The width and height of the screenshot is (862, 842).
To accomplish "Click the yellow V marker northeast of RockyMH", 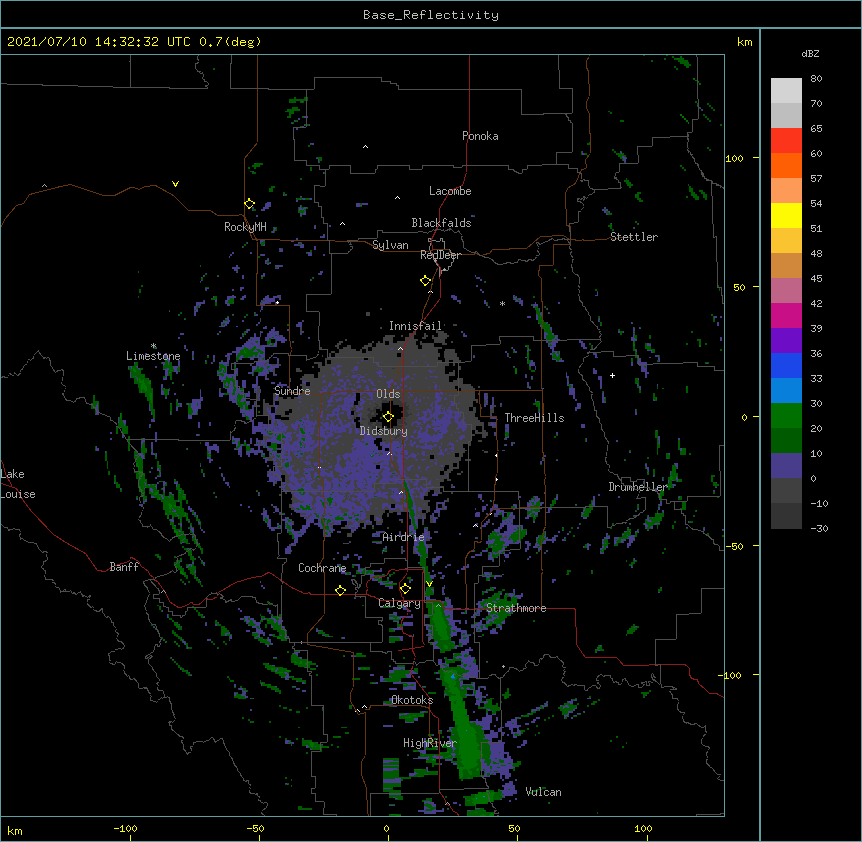I will click(175, 184).
